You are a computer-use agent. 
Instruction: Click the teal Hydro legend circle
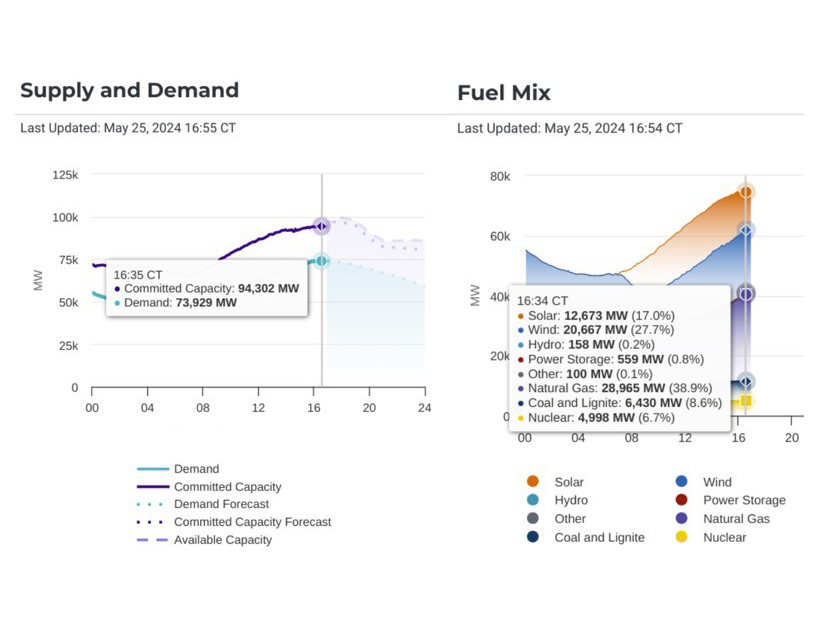tap(533, 500)
